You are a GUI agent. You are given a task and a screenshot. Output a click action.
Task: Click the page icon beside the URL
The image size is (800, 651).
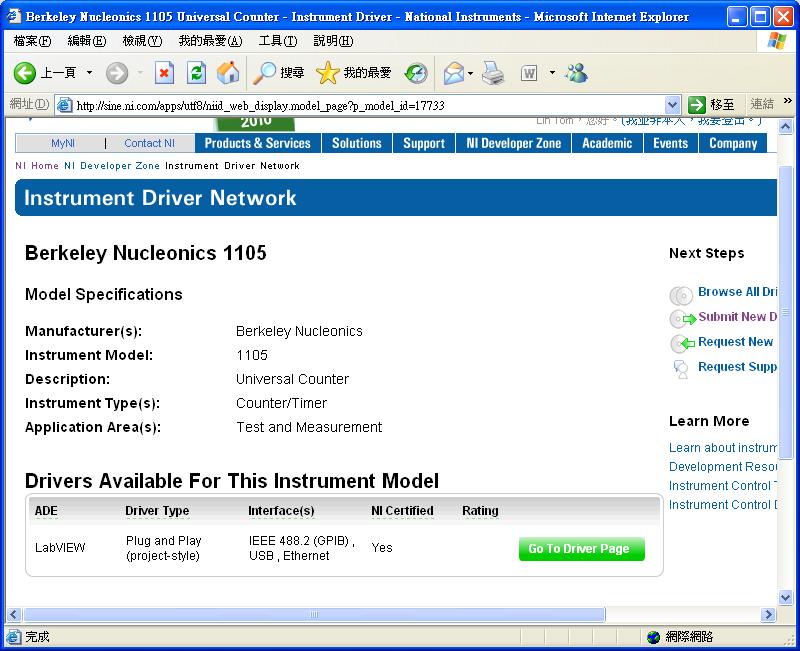click(64, 106)
